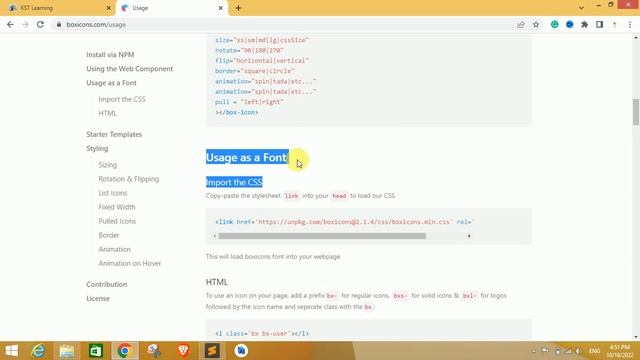The width and height of the screenshot is (640, 360).
Task: Open Animation sidebar link
Action: [x=114, y=249]
